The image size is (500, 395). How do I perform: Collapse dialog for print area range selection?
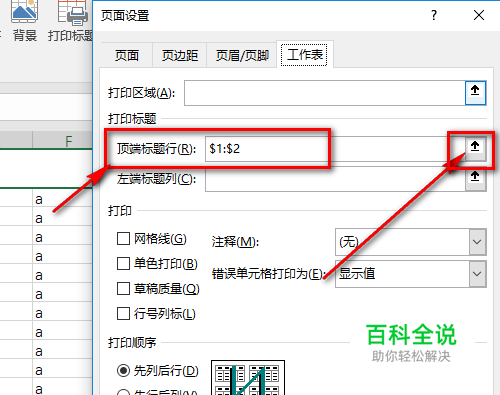(x=475, y=93)
